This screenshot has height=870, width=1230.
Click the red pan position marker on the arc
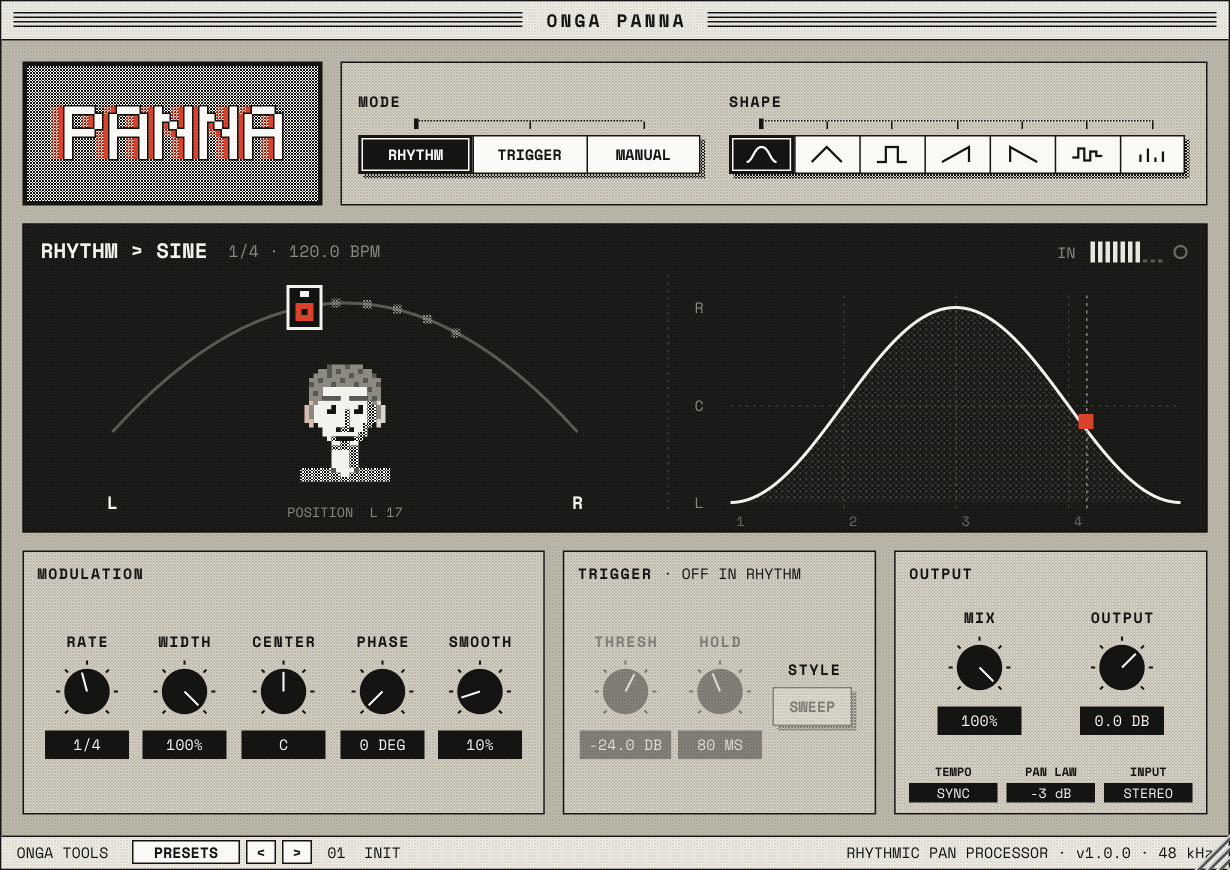[x=304, y=308]
